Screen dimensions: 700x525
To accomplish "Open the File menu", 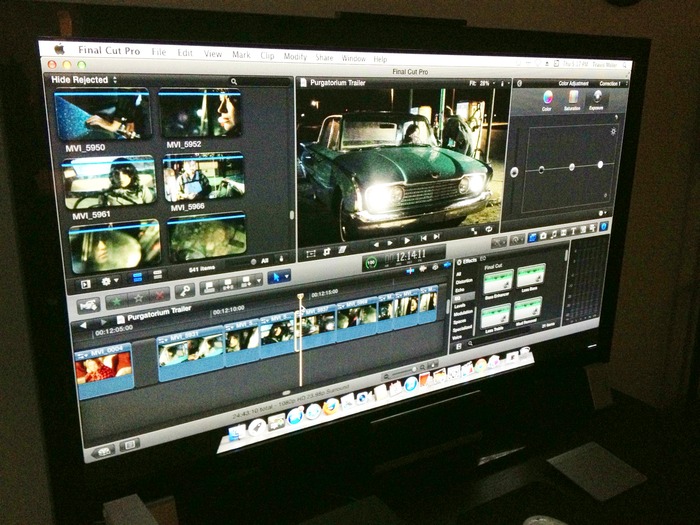I will pos(158,52).
